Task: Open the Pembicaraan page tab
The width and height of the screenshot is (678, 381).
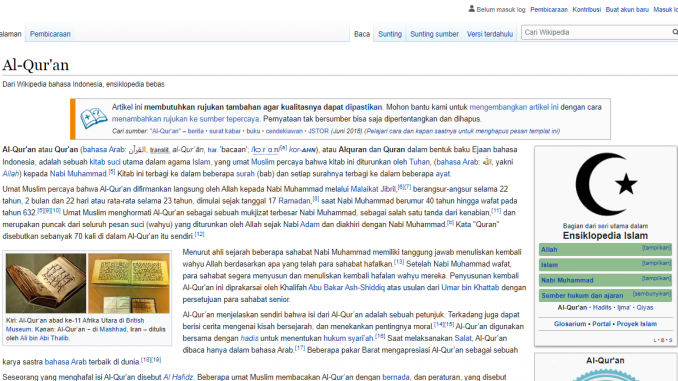Action: (50, 34)
